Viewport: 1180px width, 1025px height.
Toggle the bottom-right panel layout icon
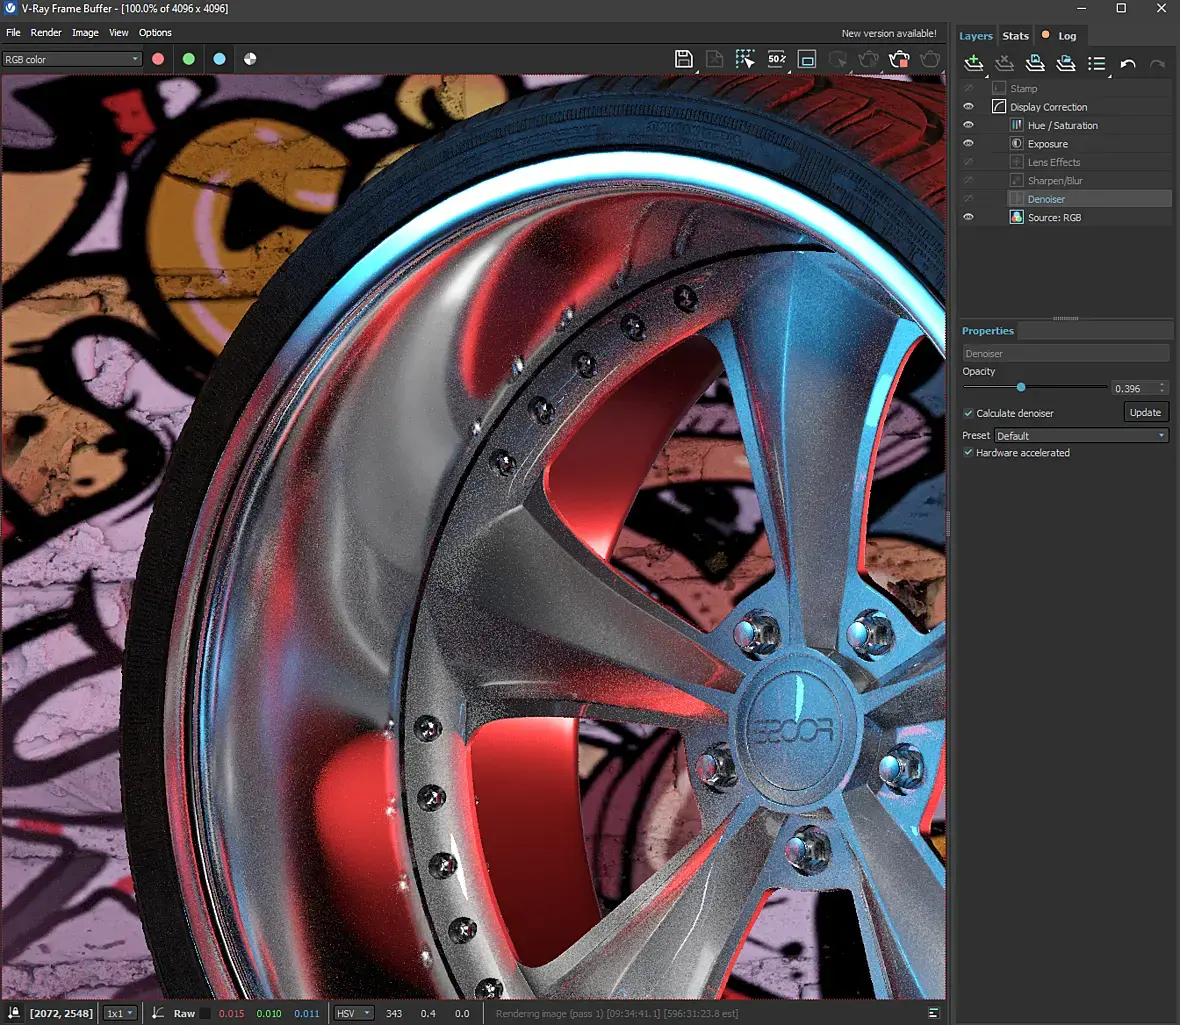(x=933, y=1013)
